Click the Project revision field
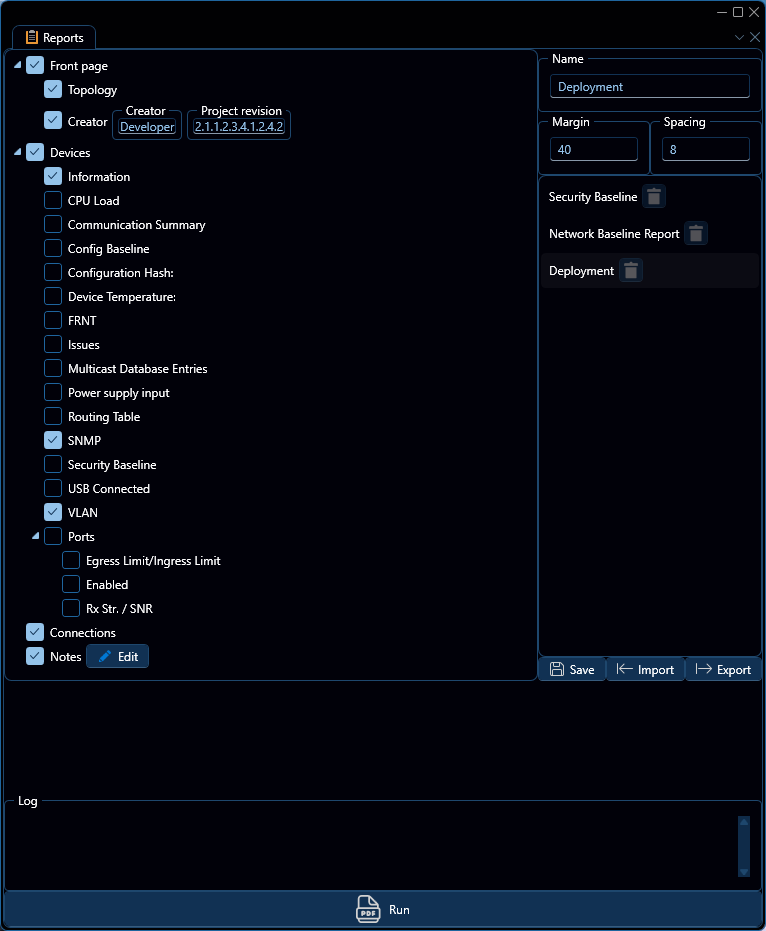Viewport: 766px width, 931px height. pyautogui.click(x=239, y=127)
